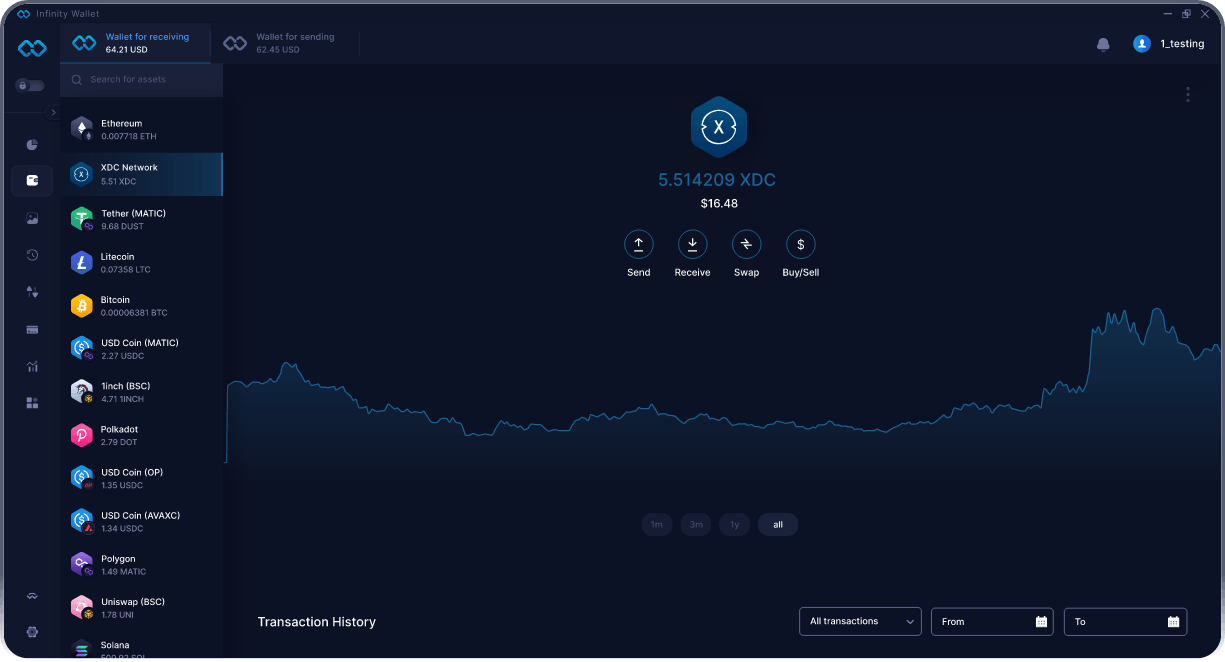1225x662 pixels.
Task: Select Solana in the asset list
Action: 142,647
